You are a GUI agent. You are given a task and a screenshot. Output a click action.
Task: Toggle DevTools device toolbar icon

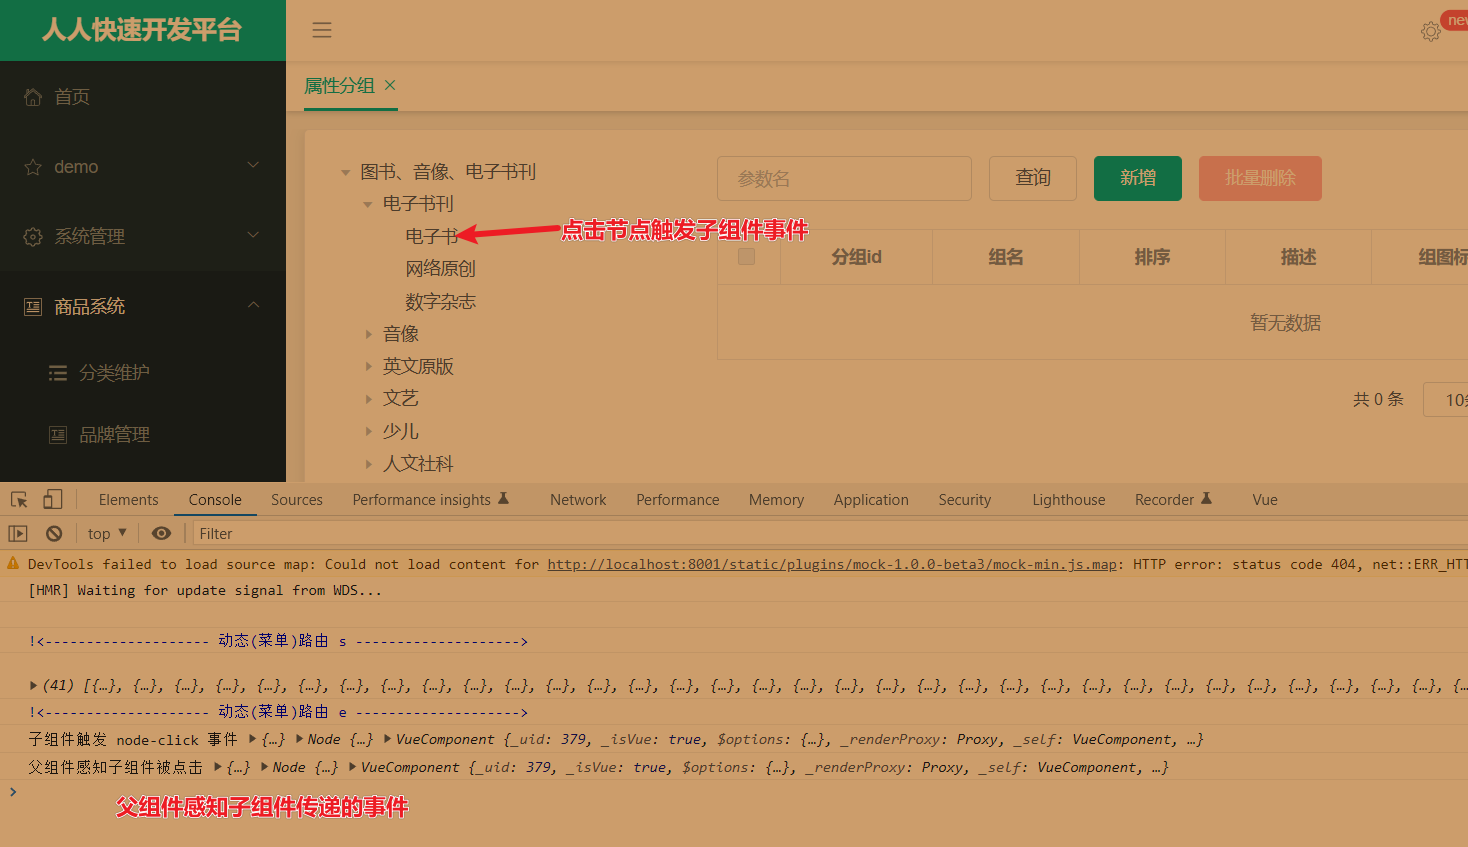53,499
